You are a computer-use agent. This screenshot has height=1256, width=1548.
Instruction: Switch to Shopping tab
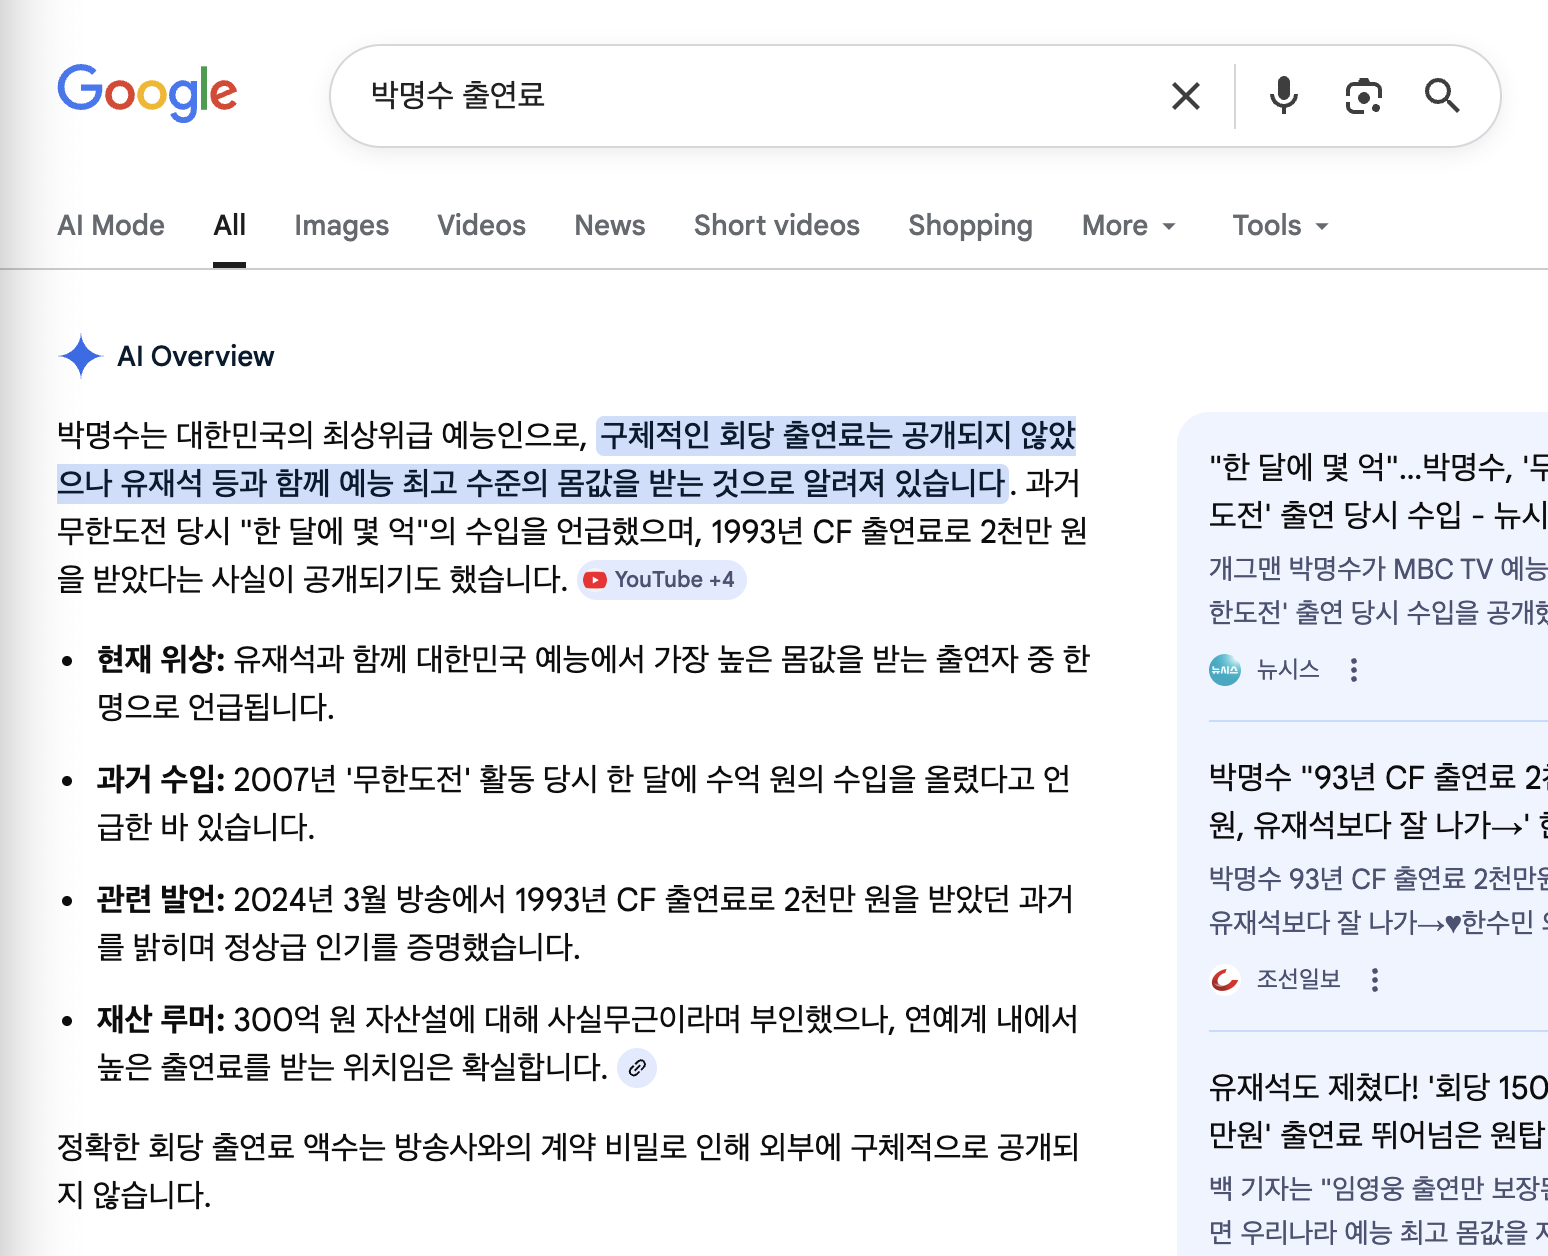click(970, 226)
